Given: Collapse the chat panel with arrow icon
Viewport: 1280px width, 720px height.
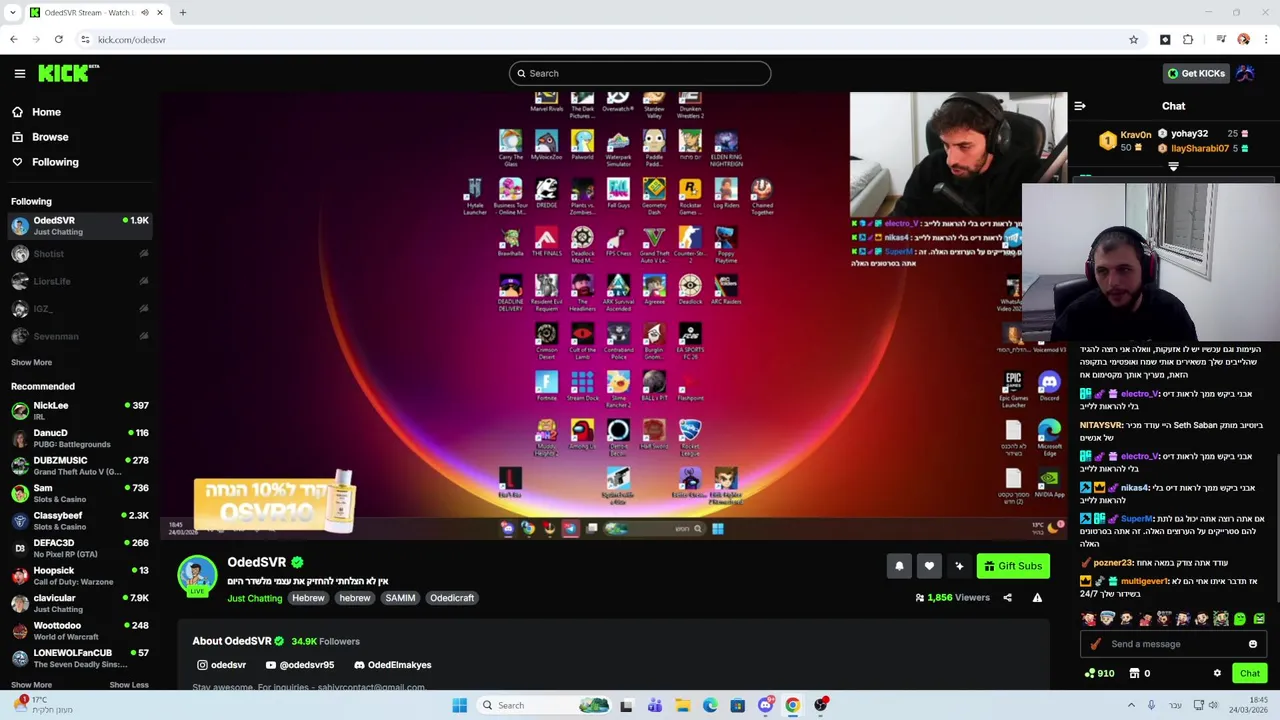Looking at the screenshot, I should [x=1080, y=106].
